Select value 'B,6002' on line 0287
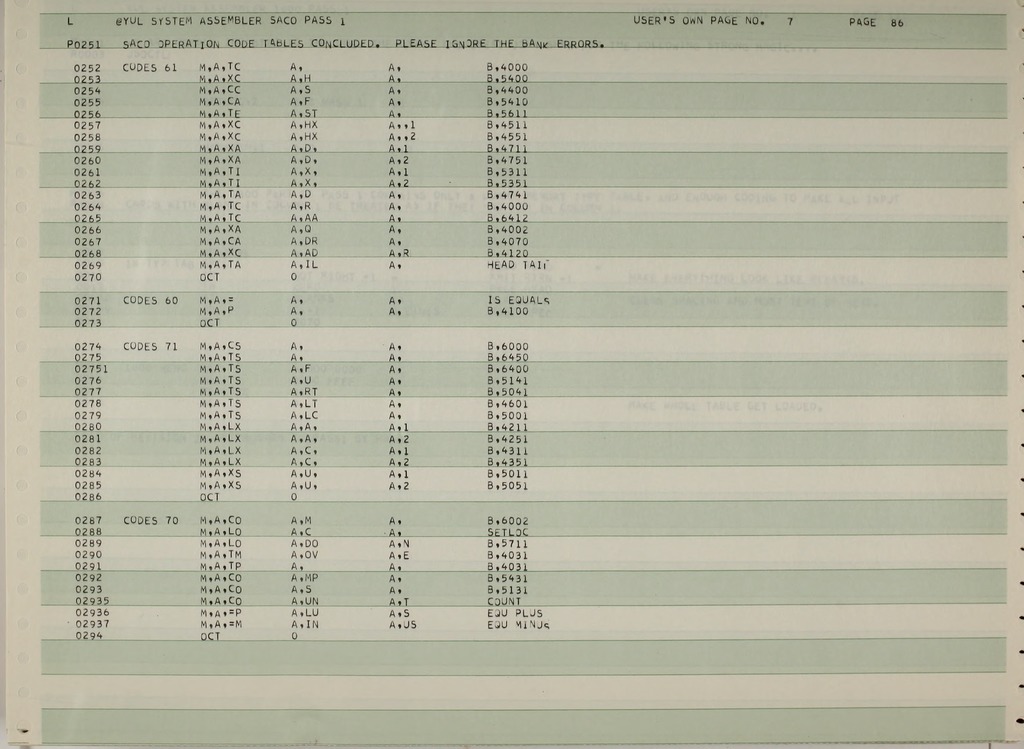 [x=507, y=521]
